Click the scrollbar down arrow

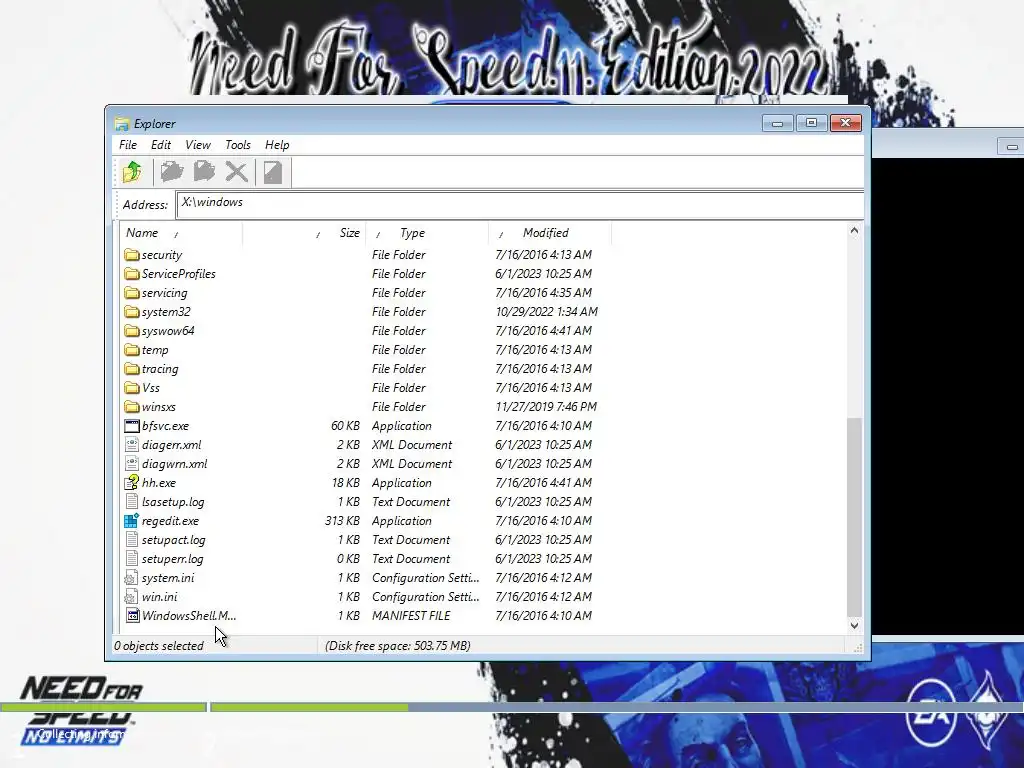point(854,626)
